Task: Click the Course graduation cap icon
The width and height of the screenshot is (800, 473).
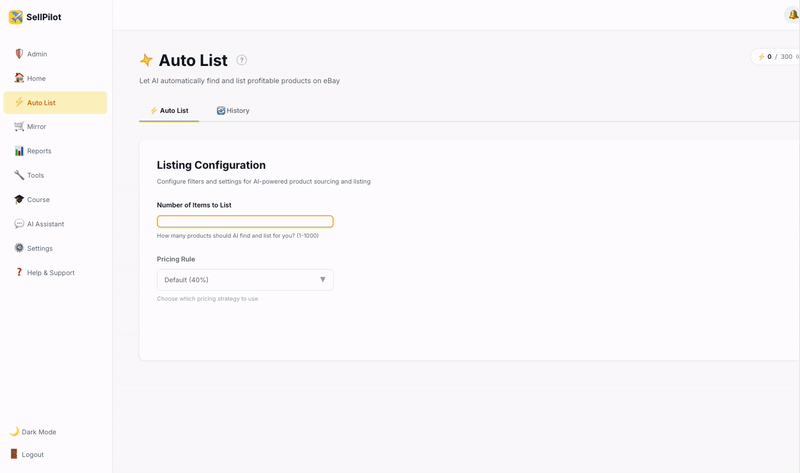Action: [19, 200]
